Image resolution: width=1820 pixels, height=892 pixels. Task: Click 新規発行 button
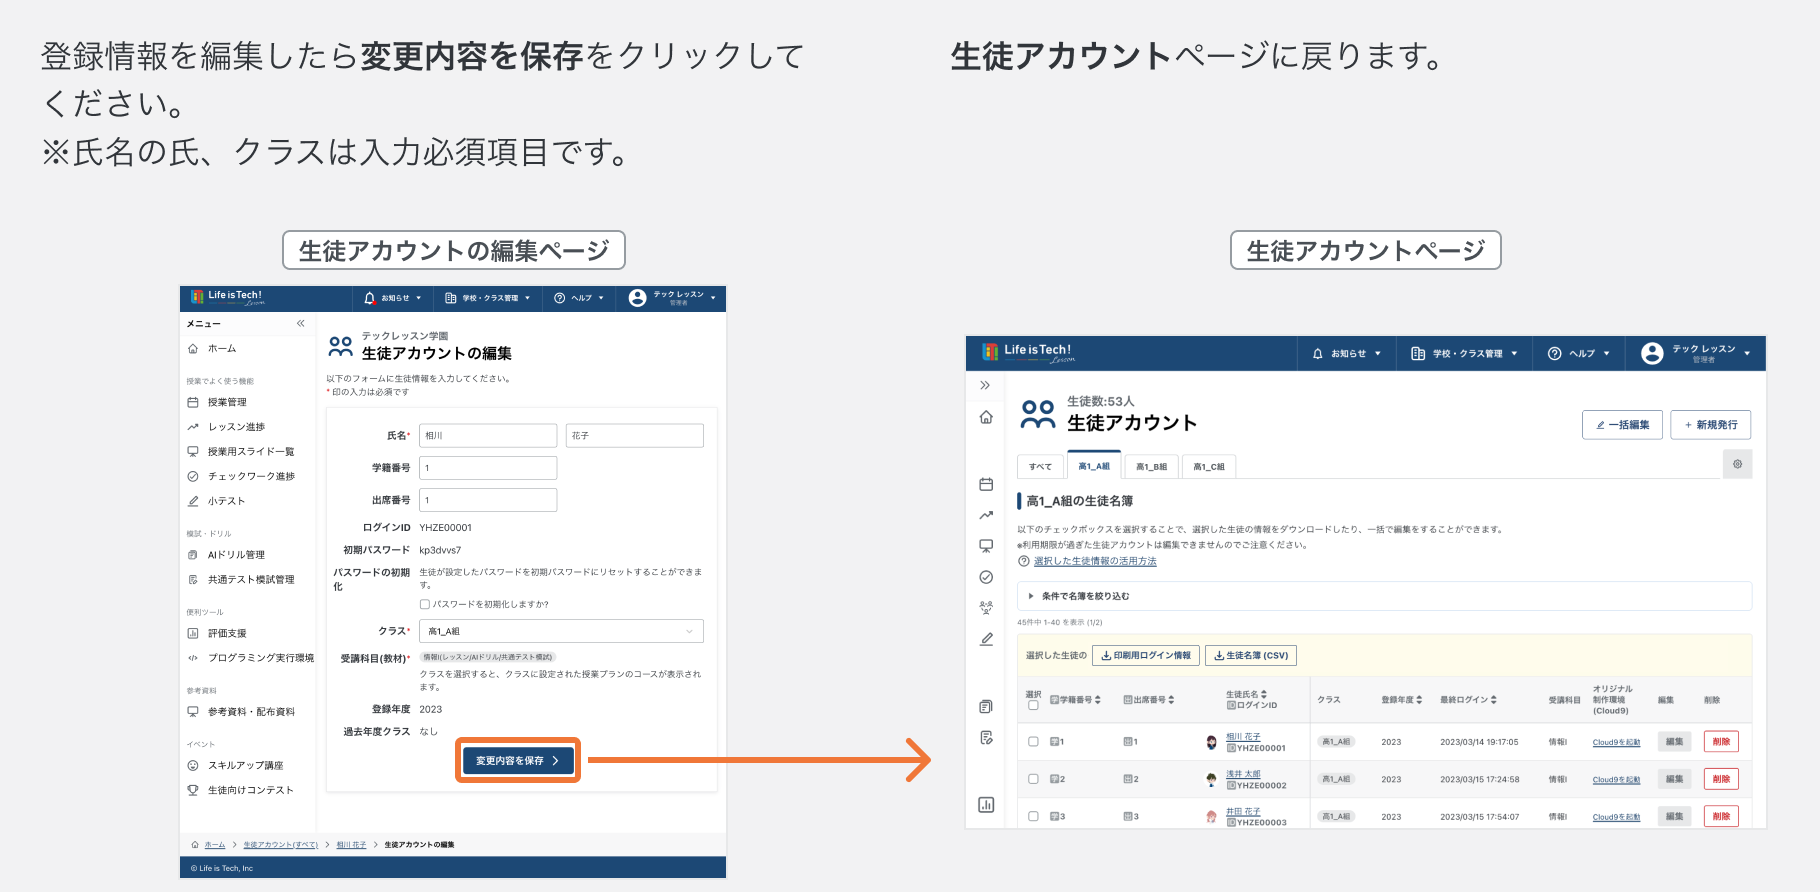(x=1711, y=425)
